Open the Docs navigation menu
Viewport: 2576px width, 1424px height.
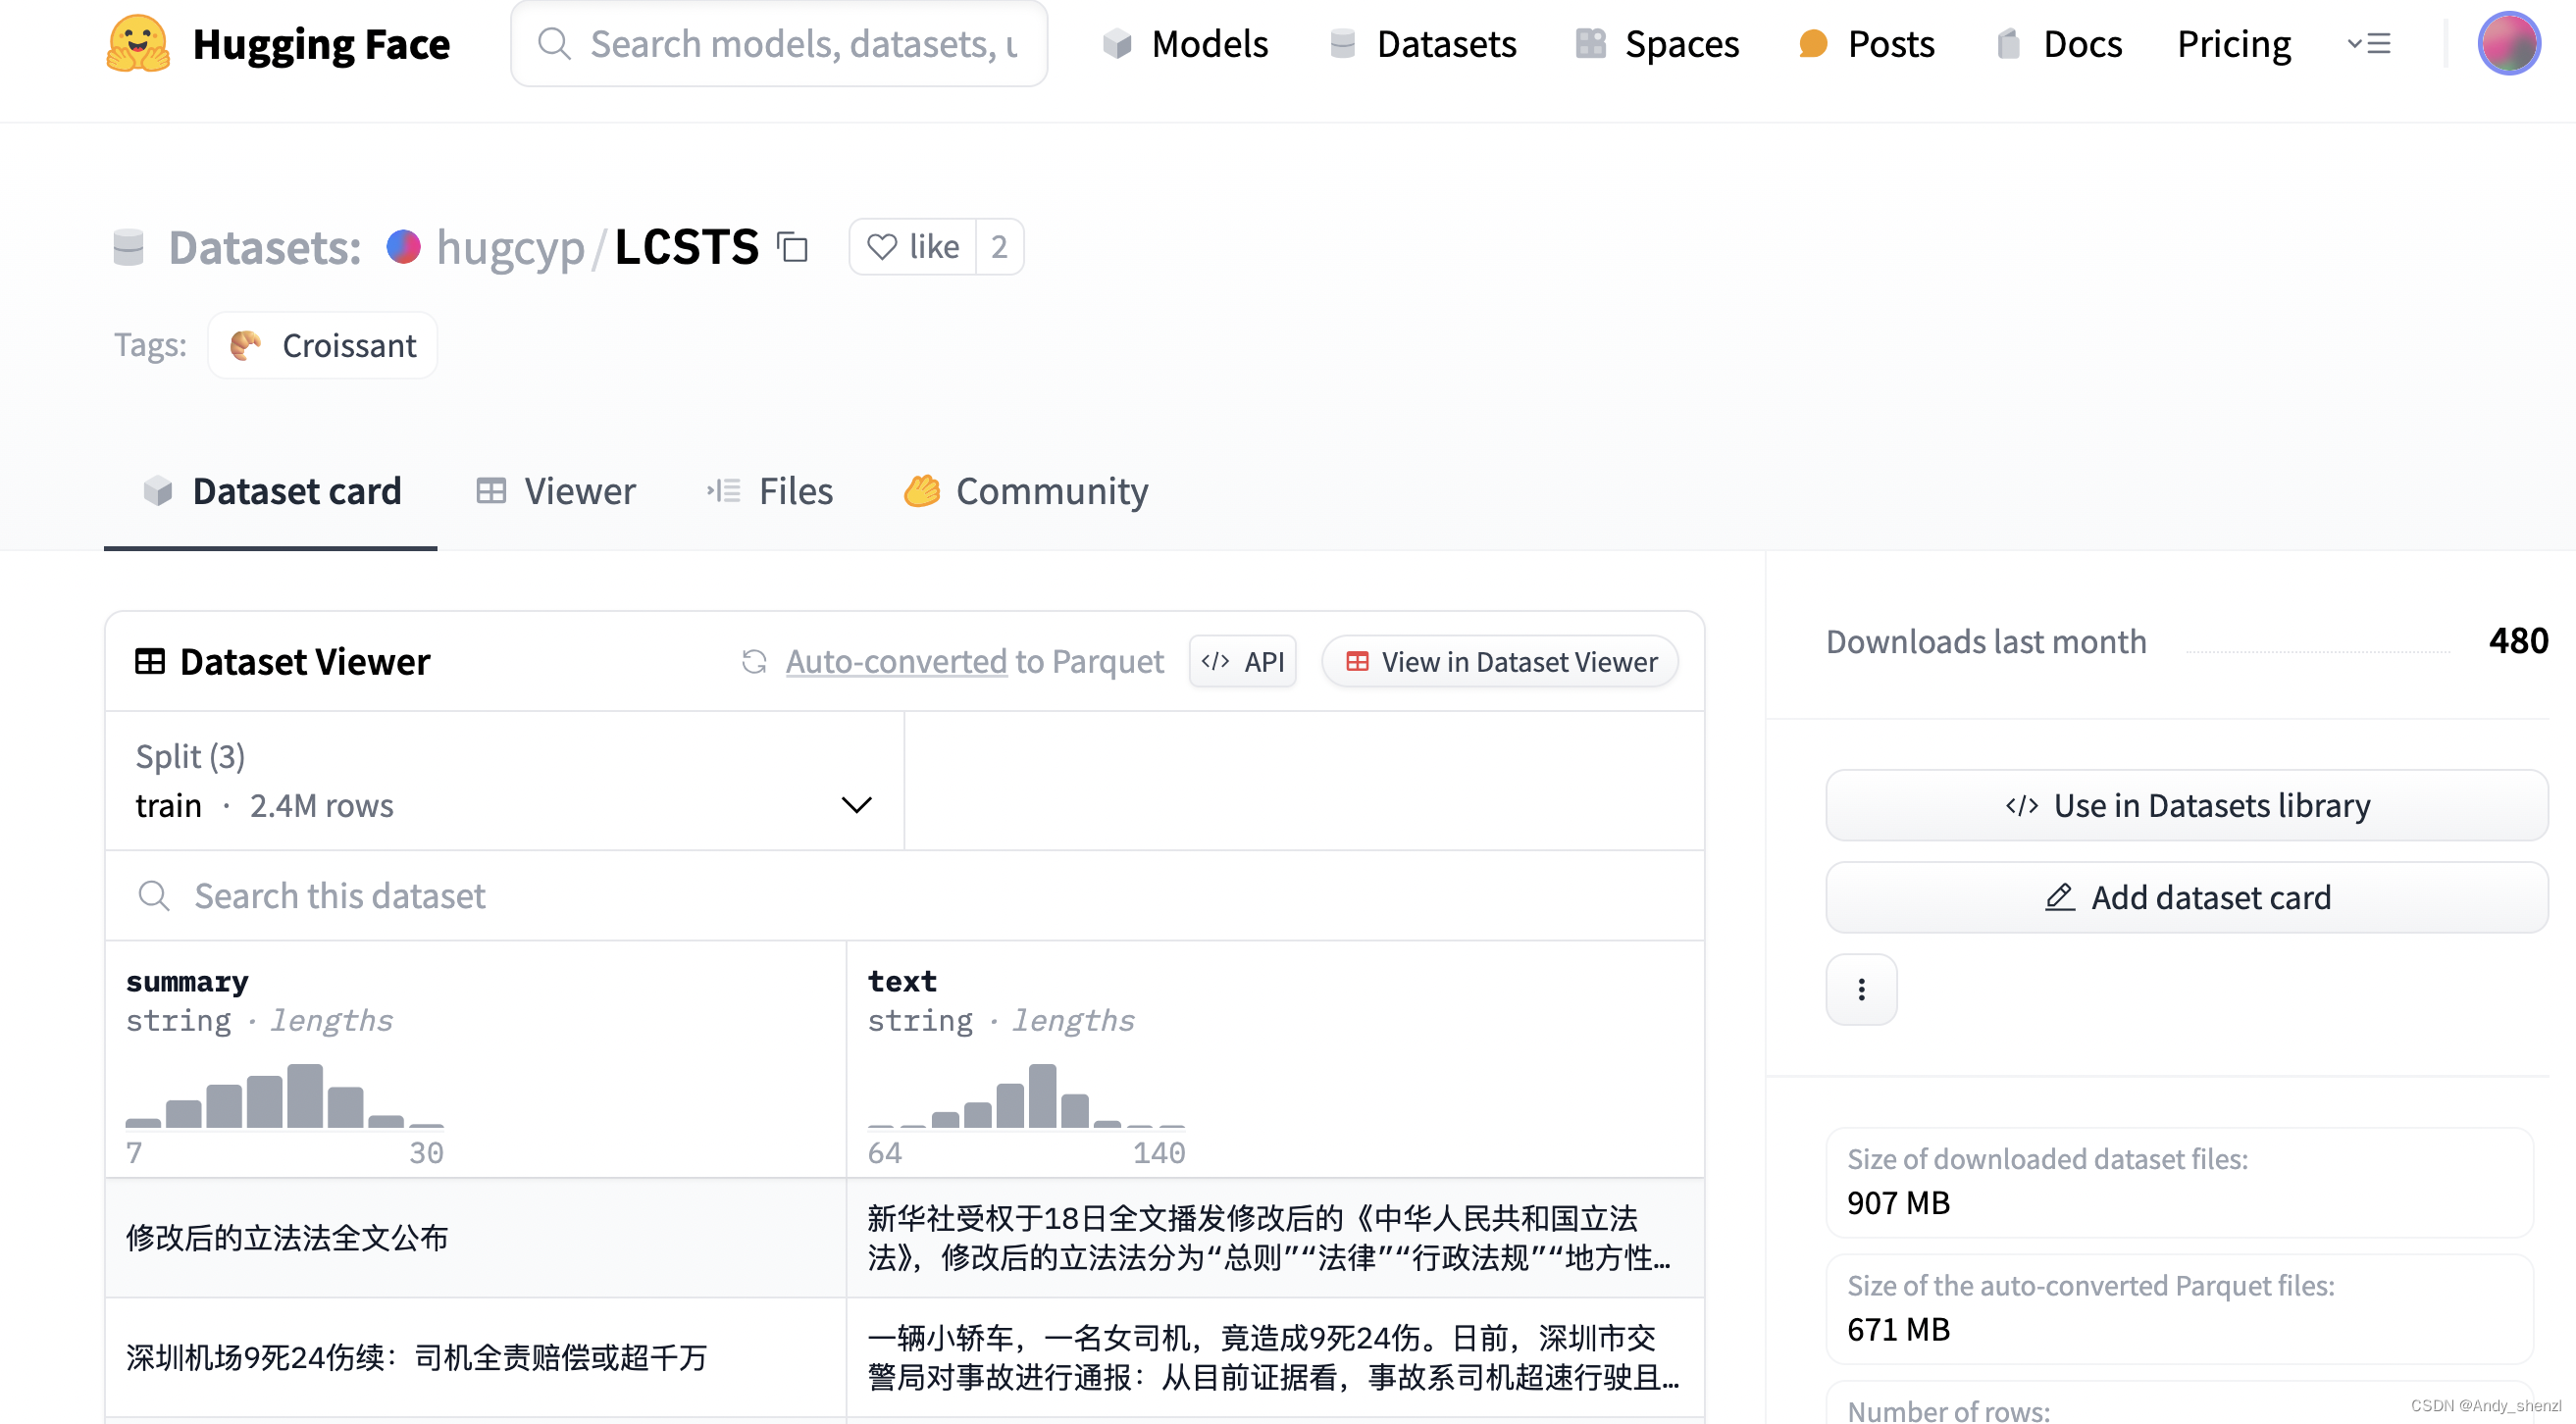2059,44
